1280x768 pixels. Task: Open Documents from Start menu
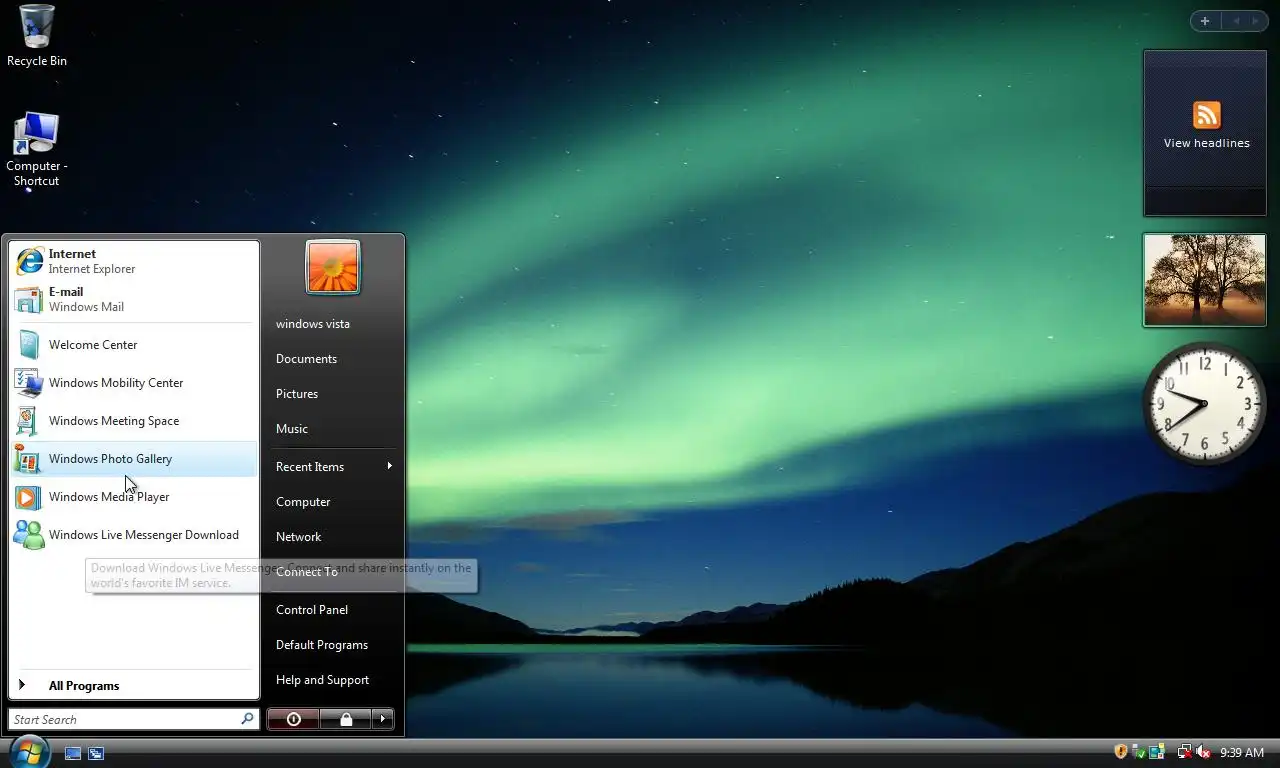click(333, 359)
